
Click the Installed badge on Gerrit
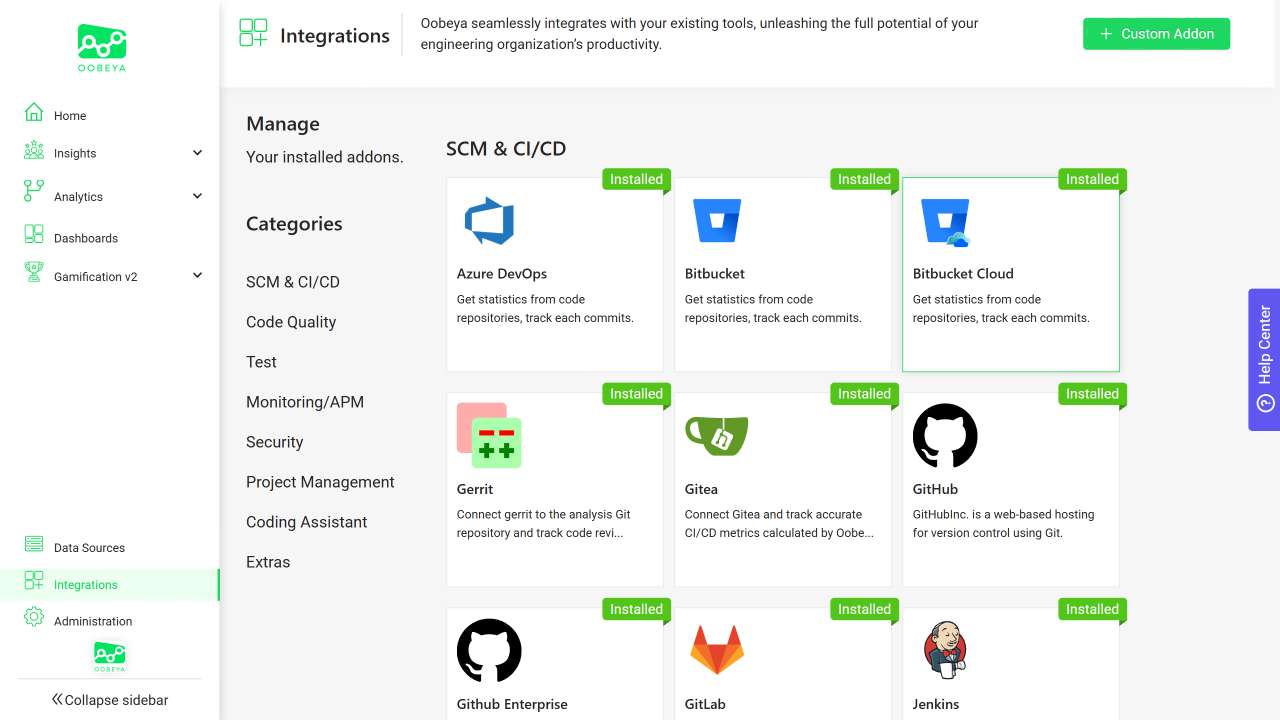[636, 394]
